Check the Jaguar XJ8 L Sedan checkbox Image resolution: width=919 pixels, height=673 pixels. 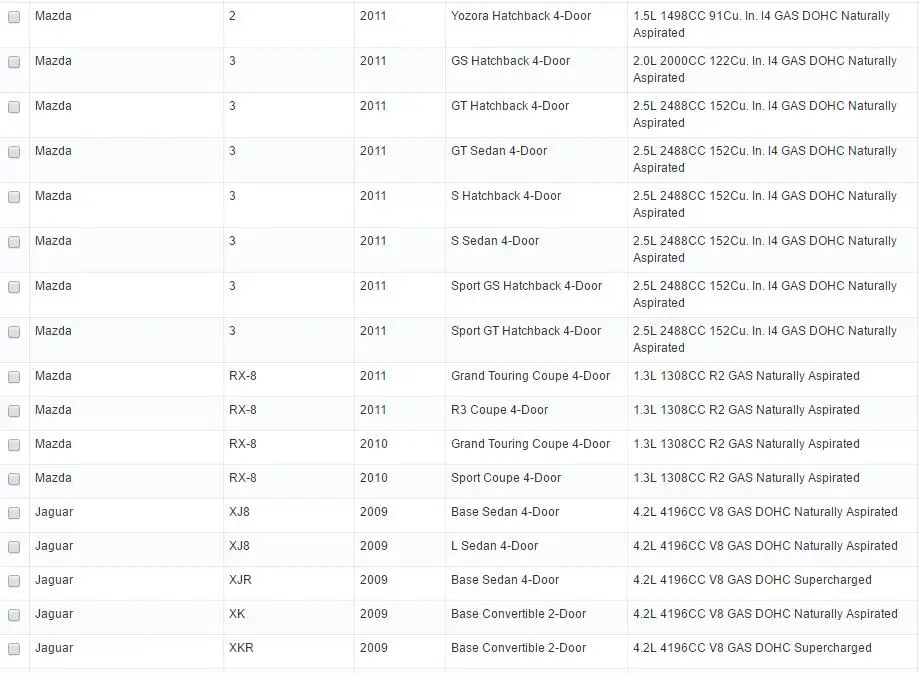coord(14,547)
